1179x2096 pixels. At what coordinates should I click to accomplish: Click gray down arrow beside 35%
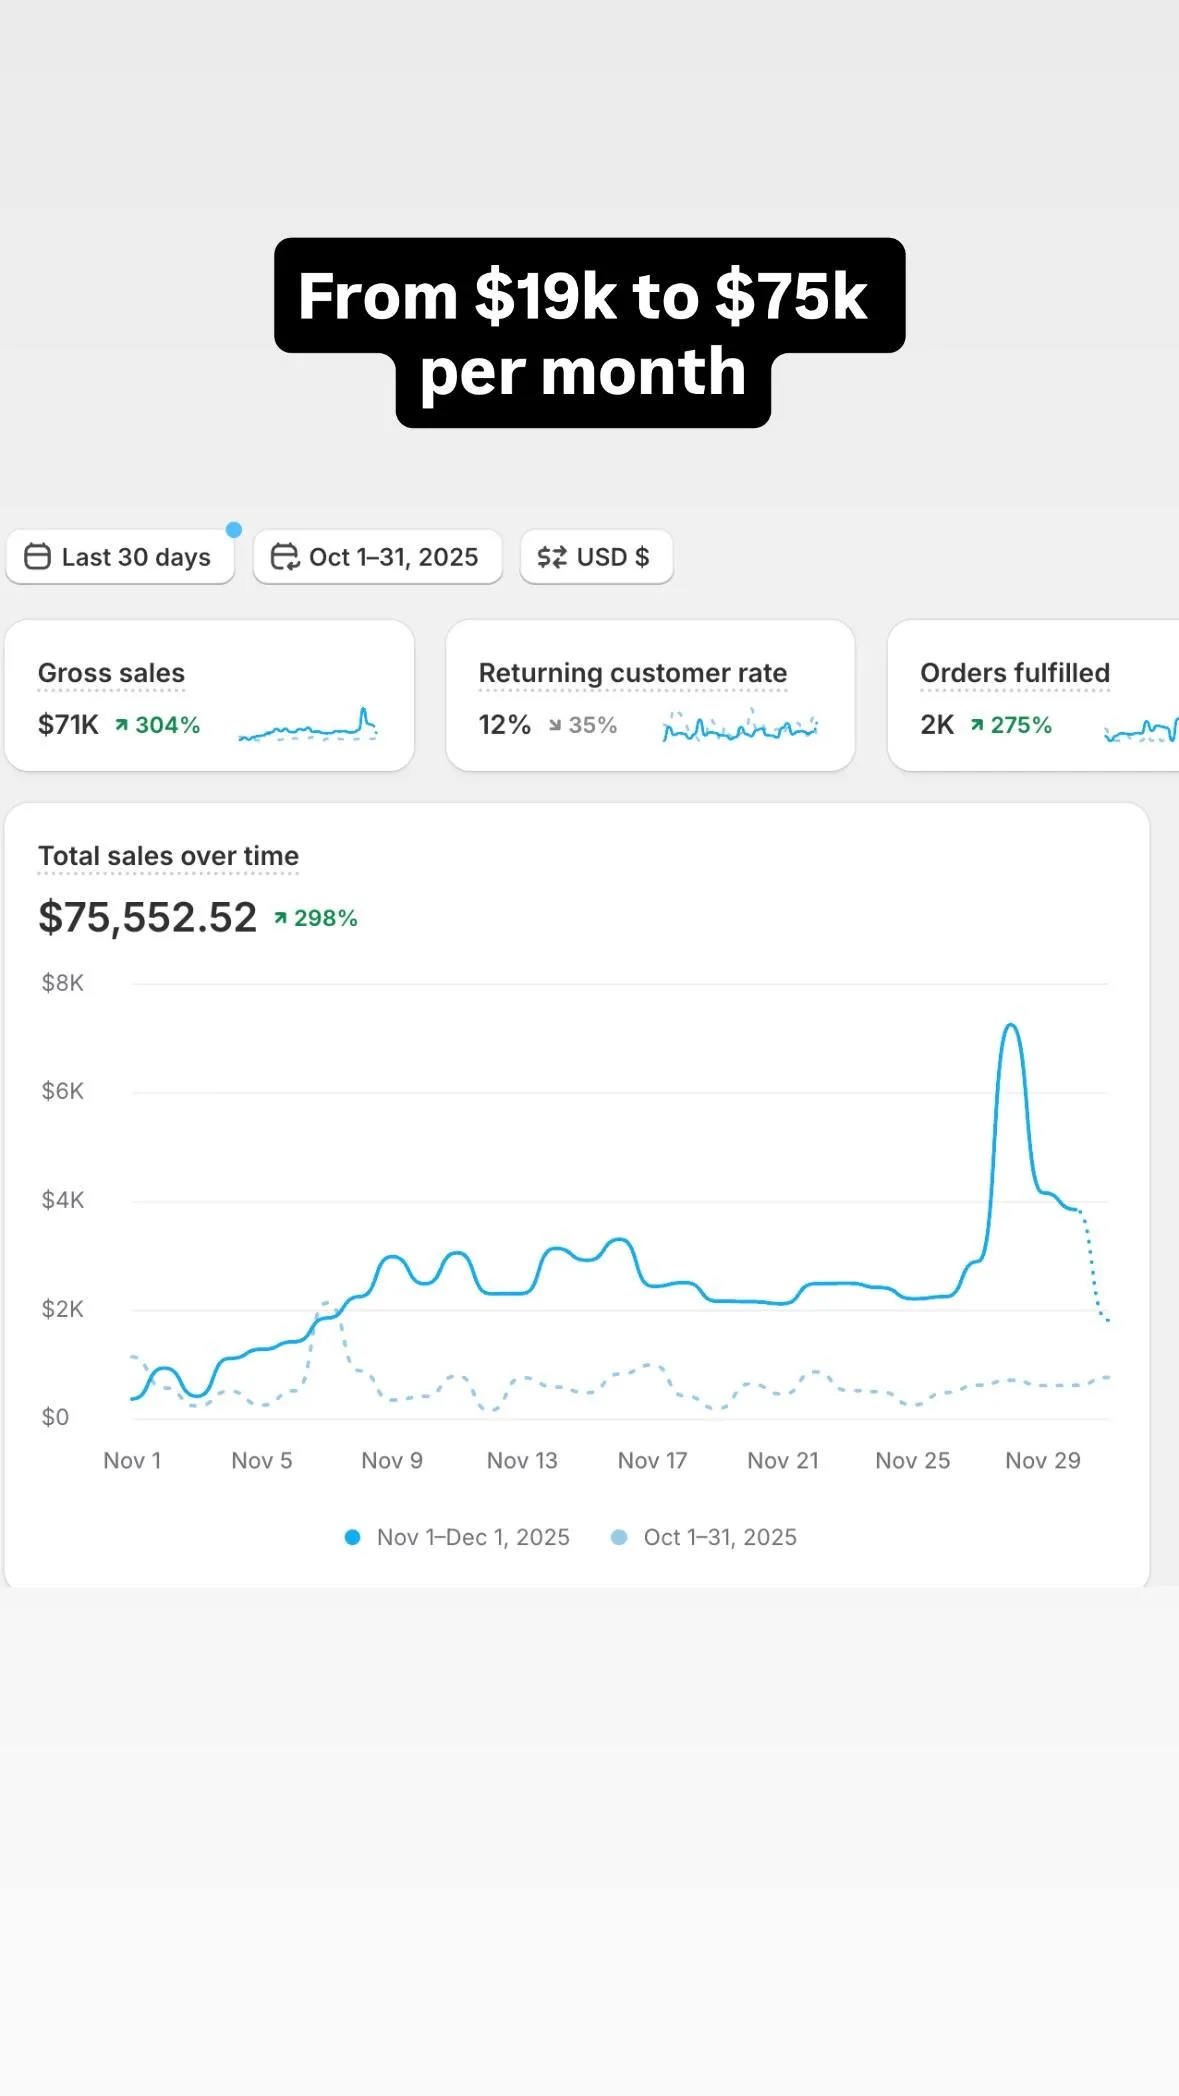pyautogui.click(x=555, y=725)
